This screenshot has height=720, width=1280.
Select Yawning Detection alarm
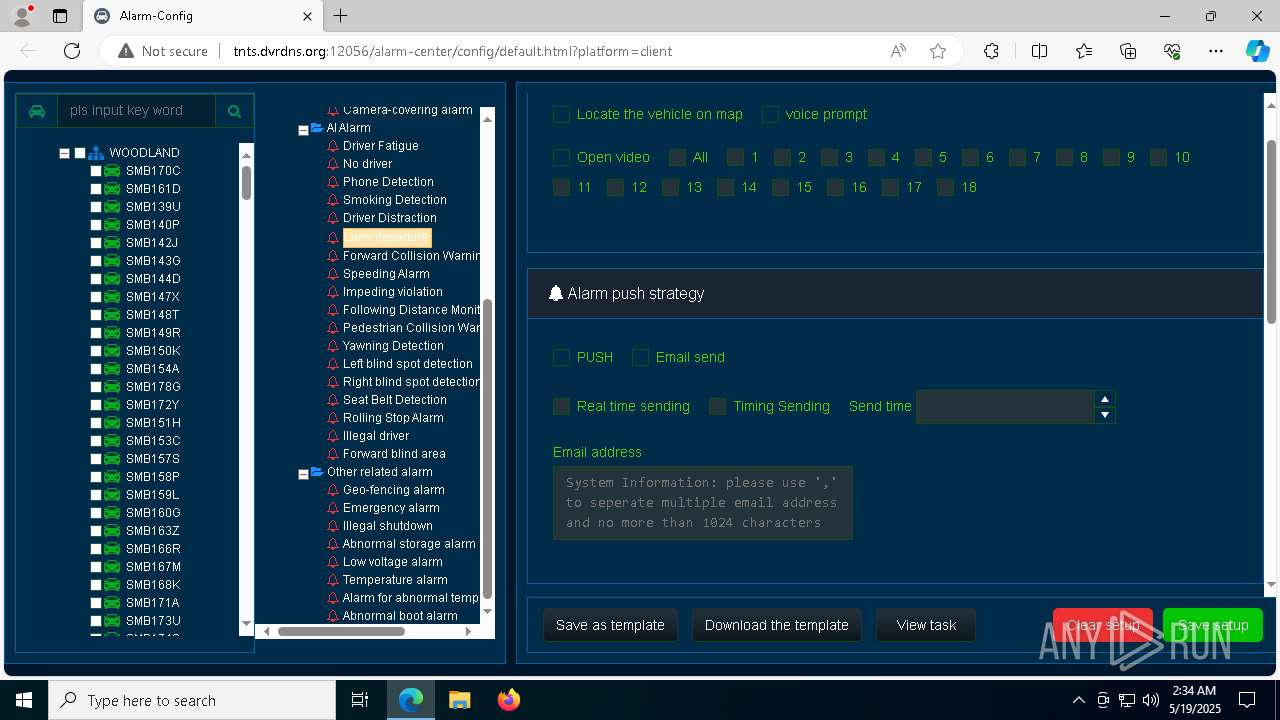pyautogui.click(x=393, y=346)
